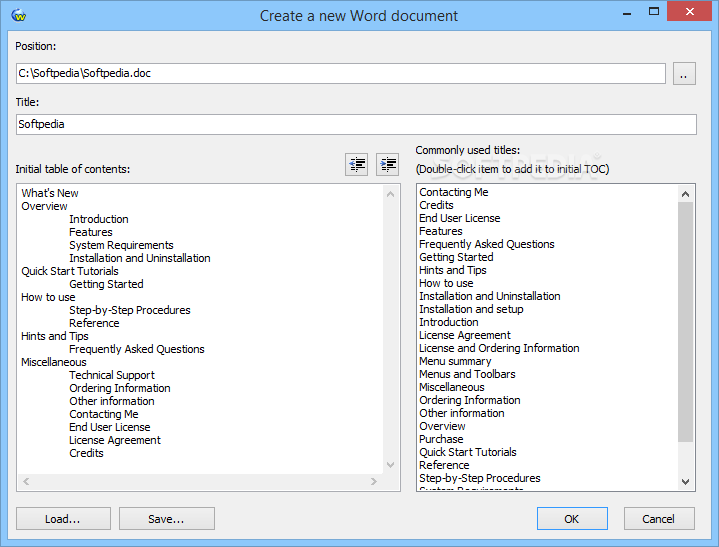Image resolution: width=719 pixels, height=547 pixels.
Task: Select "Ordering Information" in initial TOC
Action: (120, 388)
